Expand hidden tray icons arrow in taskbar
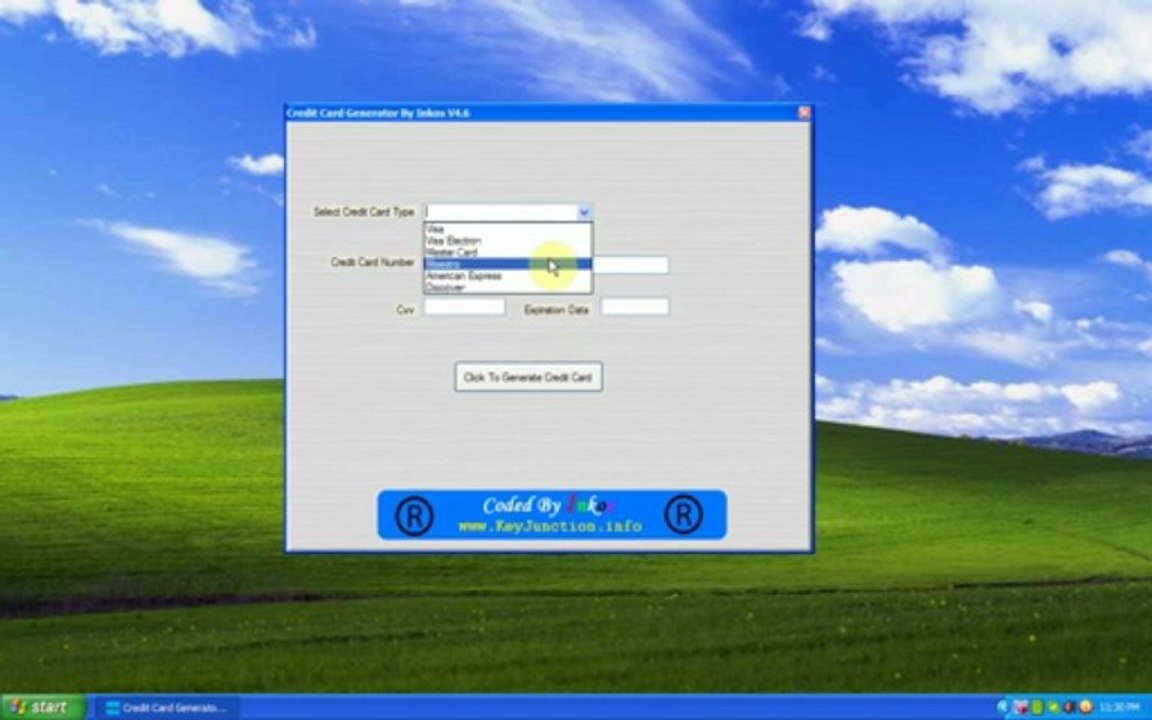This screenshot has height=720, width=1152. pos(1001,708)
